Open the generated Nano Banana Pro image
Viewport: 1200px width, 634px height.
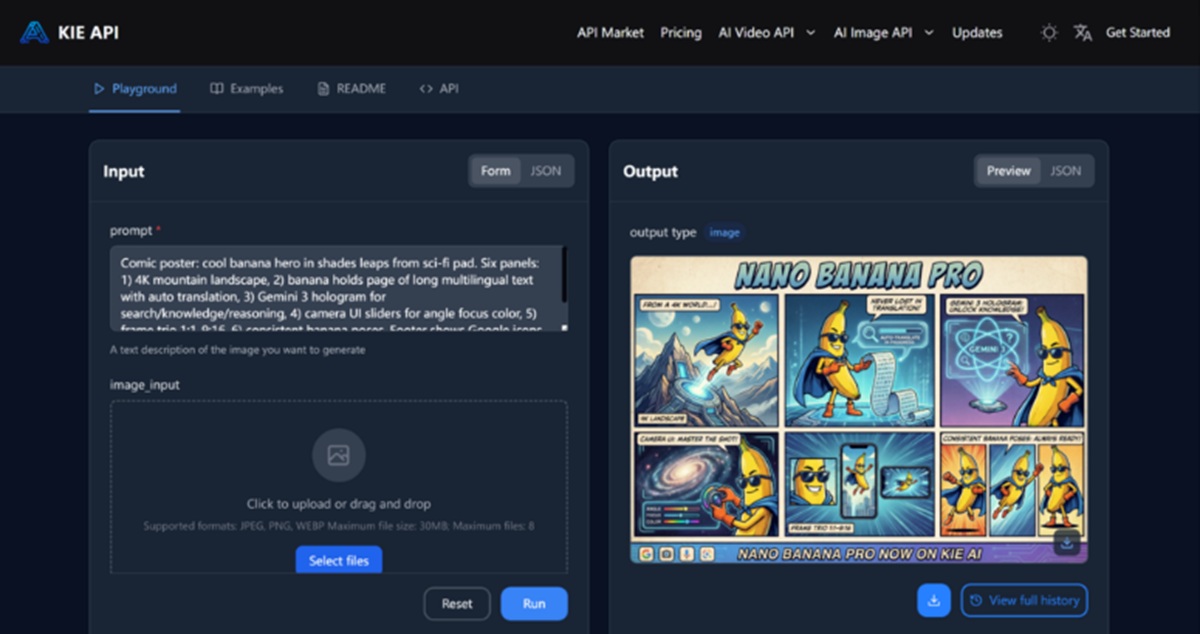(859, 410)
